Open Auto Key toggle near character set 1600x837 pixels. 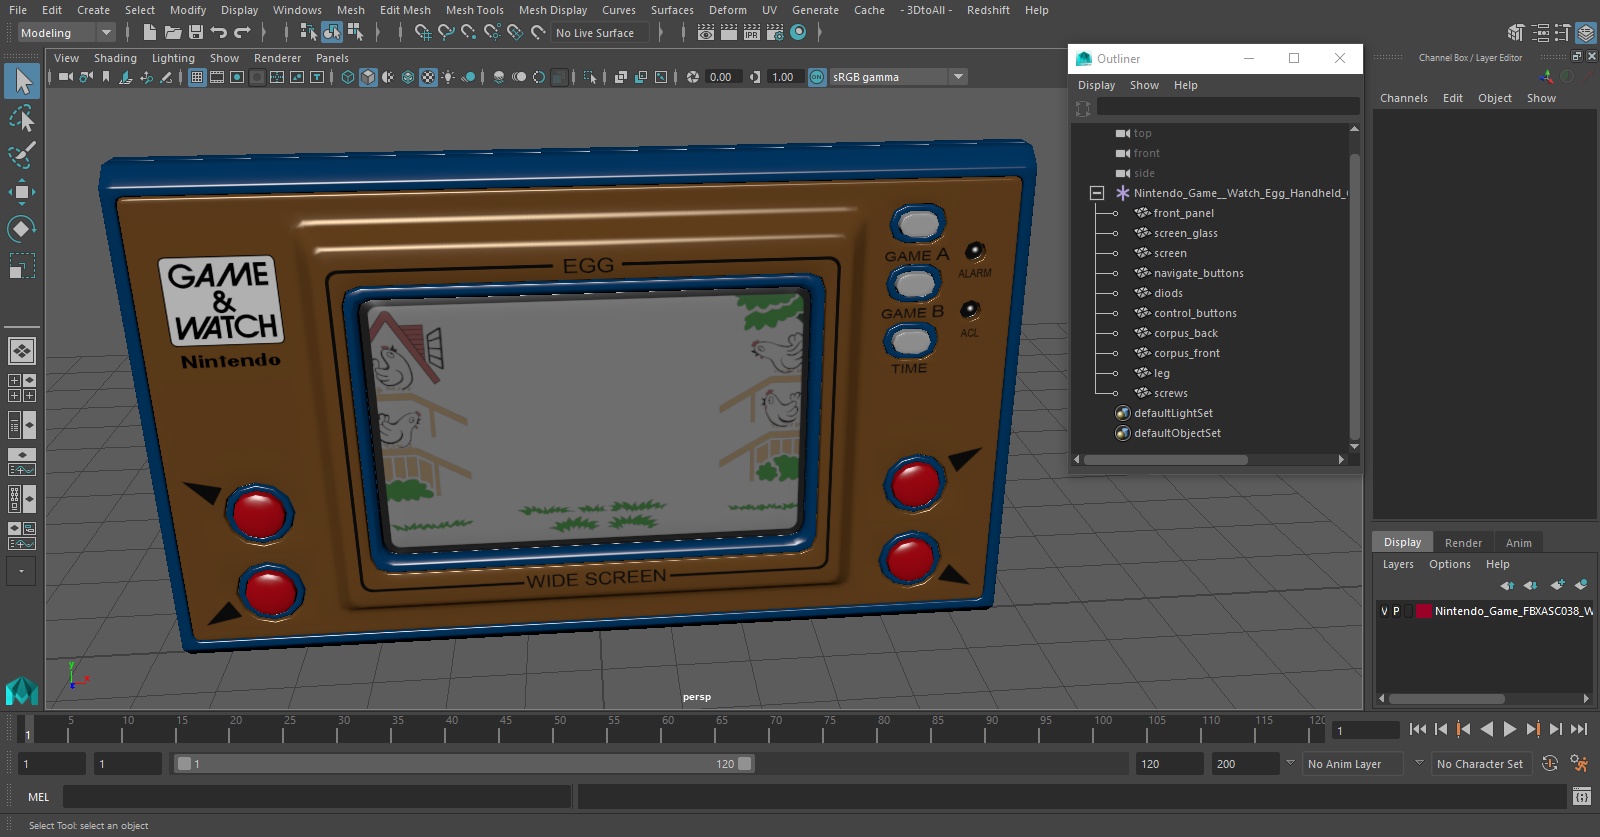[x=1550, y=764]
